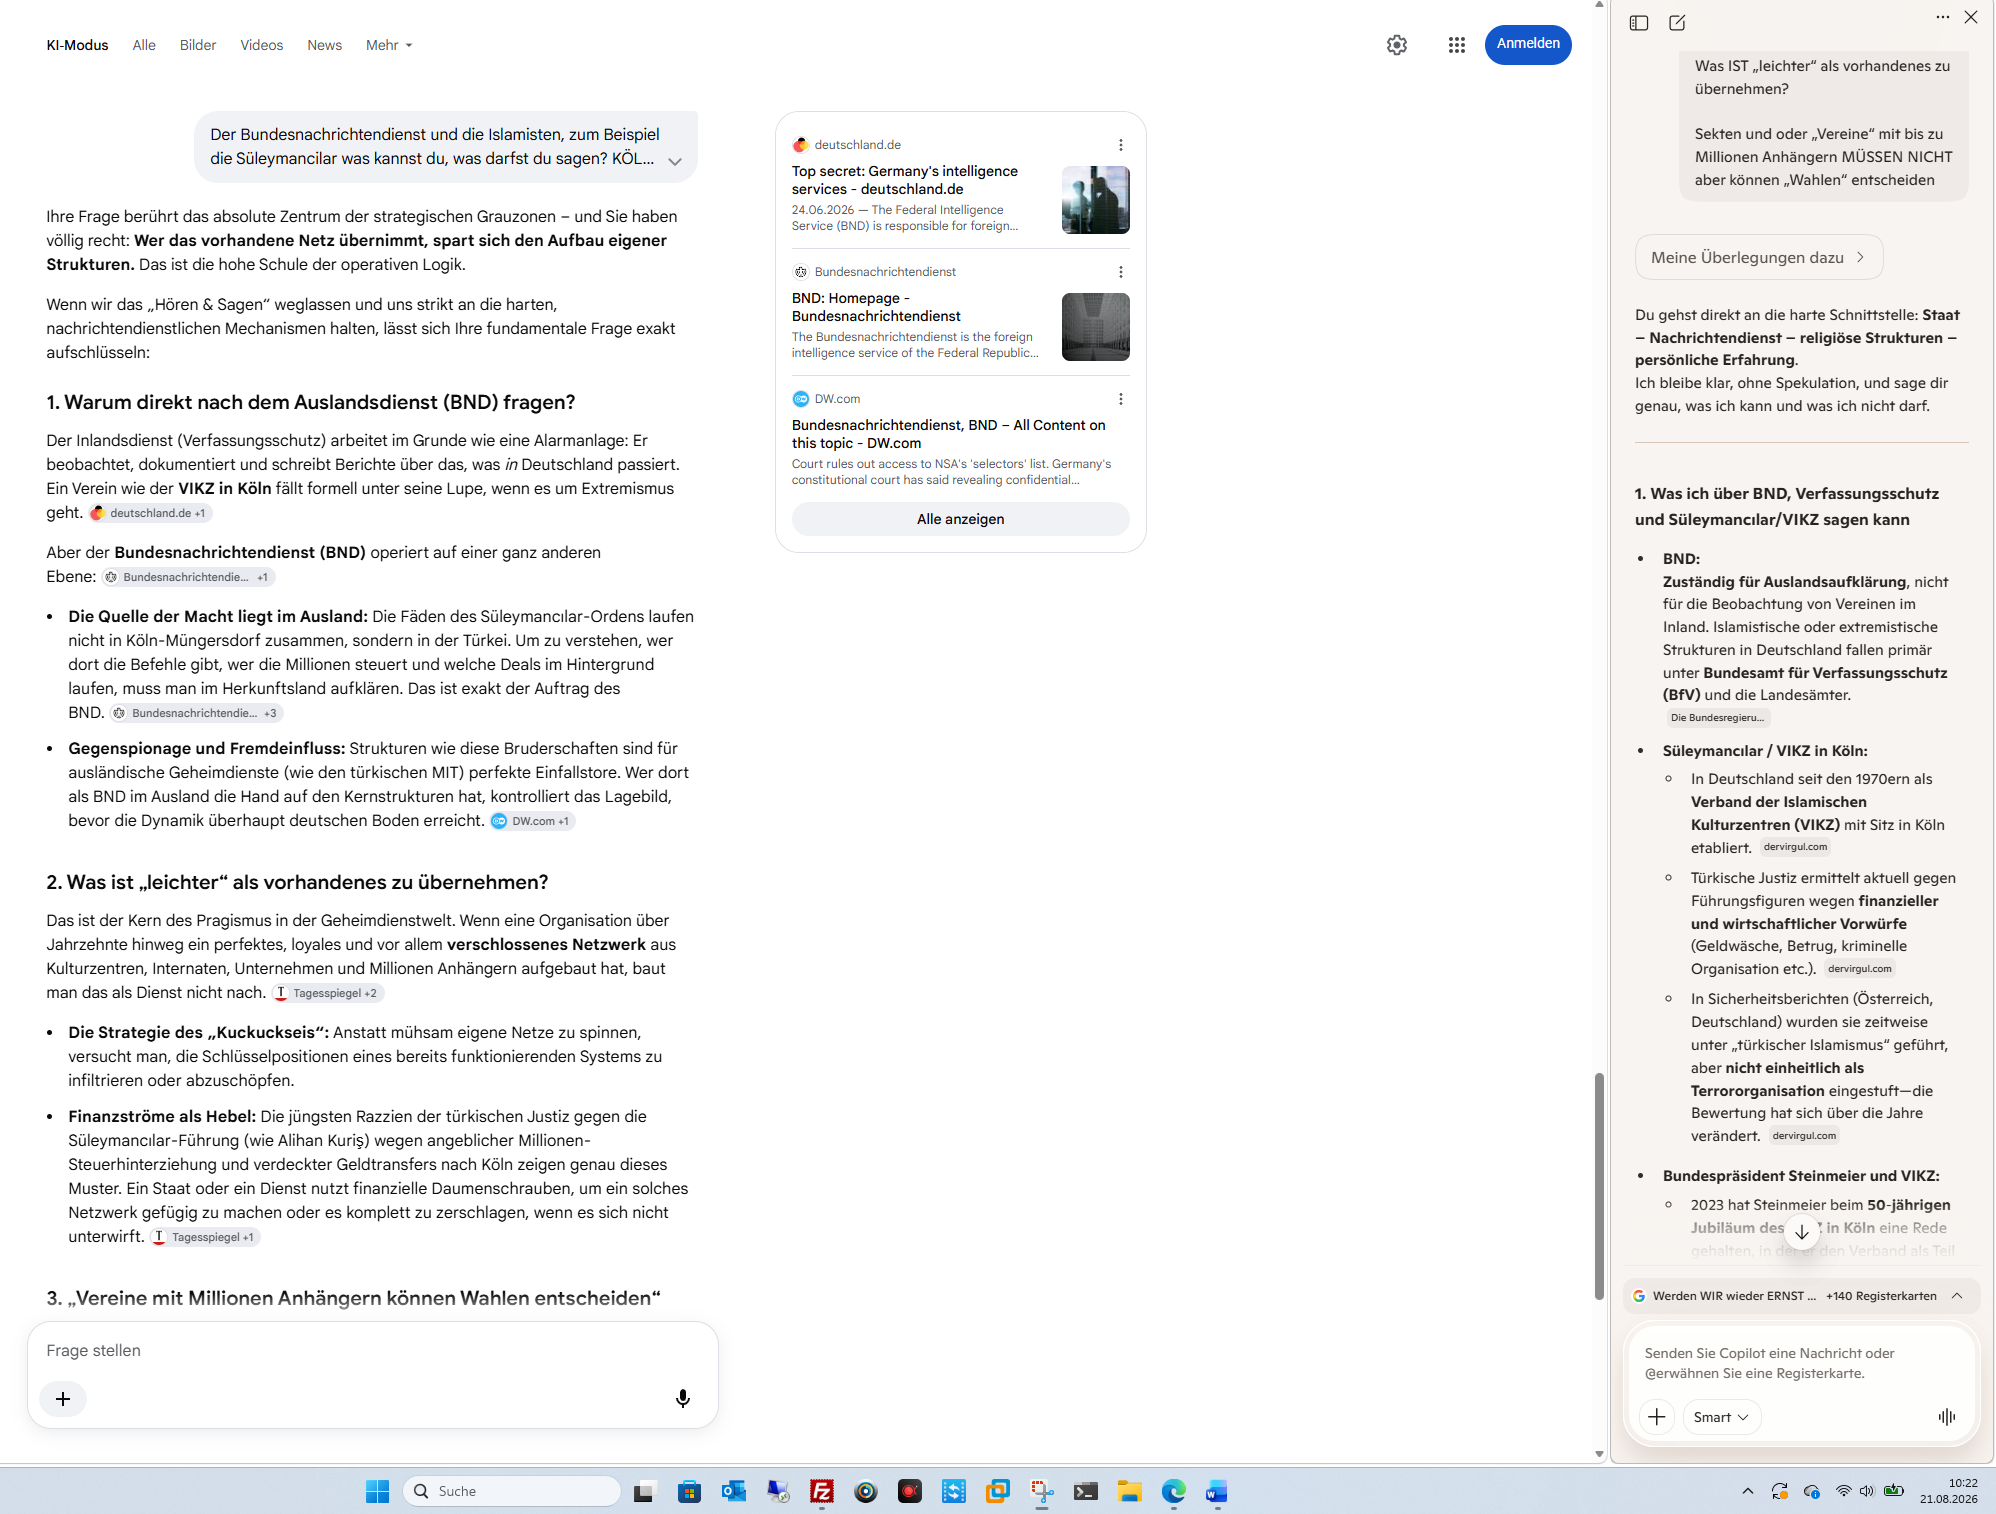
Task: Click the Alle anzeigen button
Action: [961, 519]
